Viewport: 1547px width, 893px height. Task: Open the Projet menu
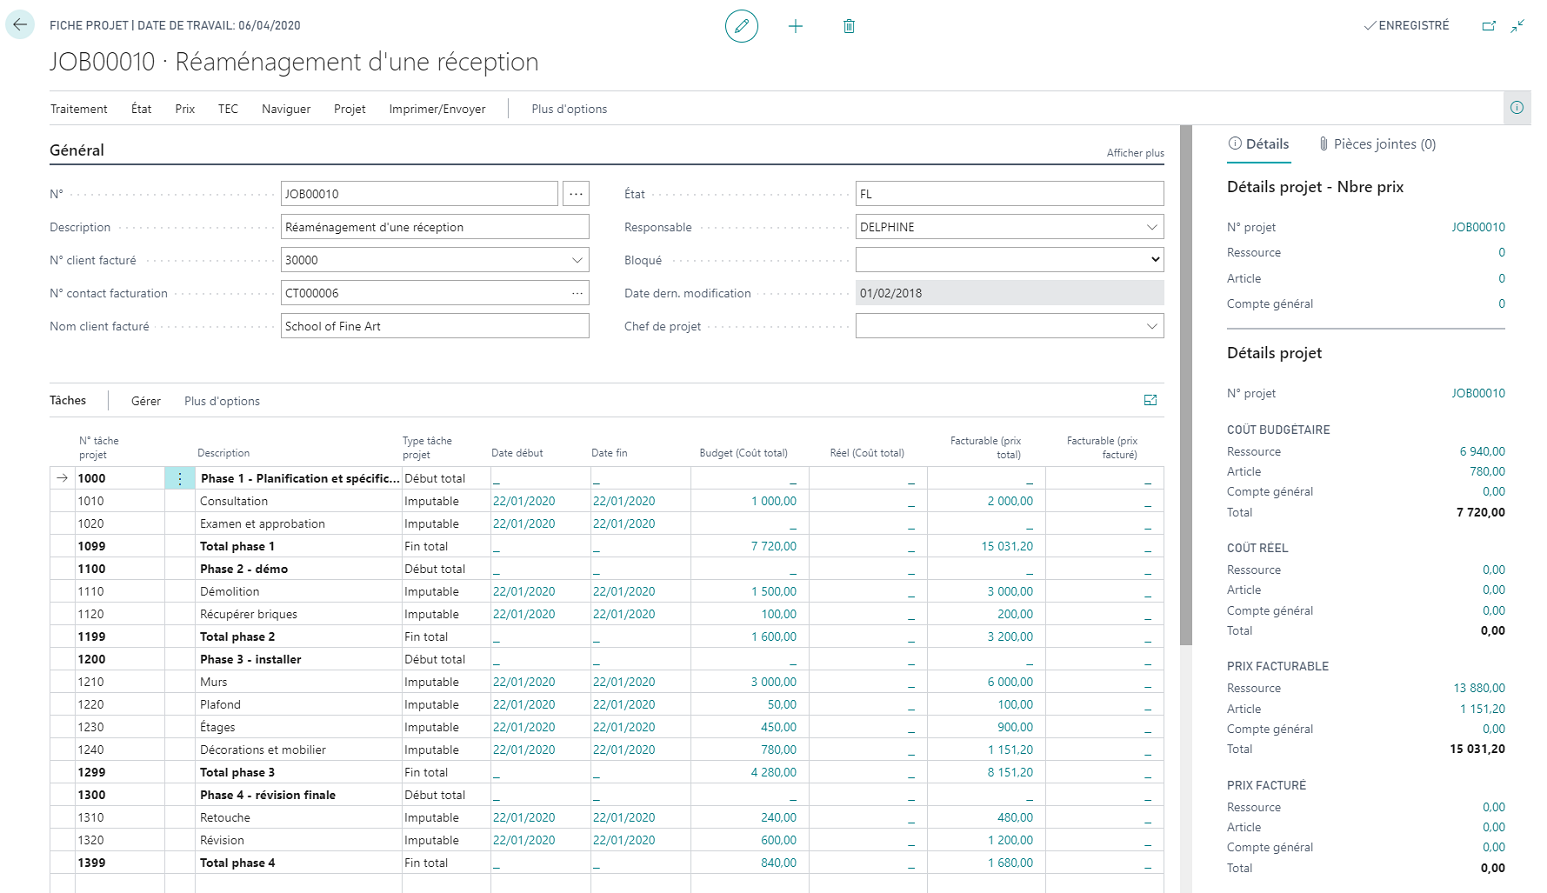350,109
